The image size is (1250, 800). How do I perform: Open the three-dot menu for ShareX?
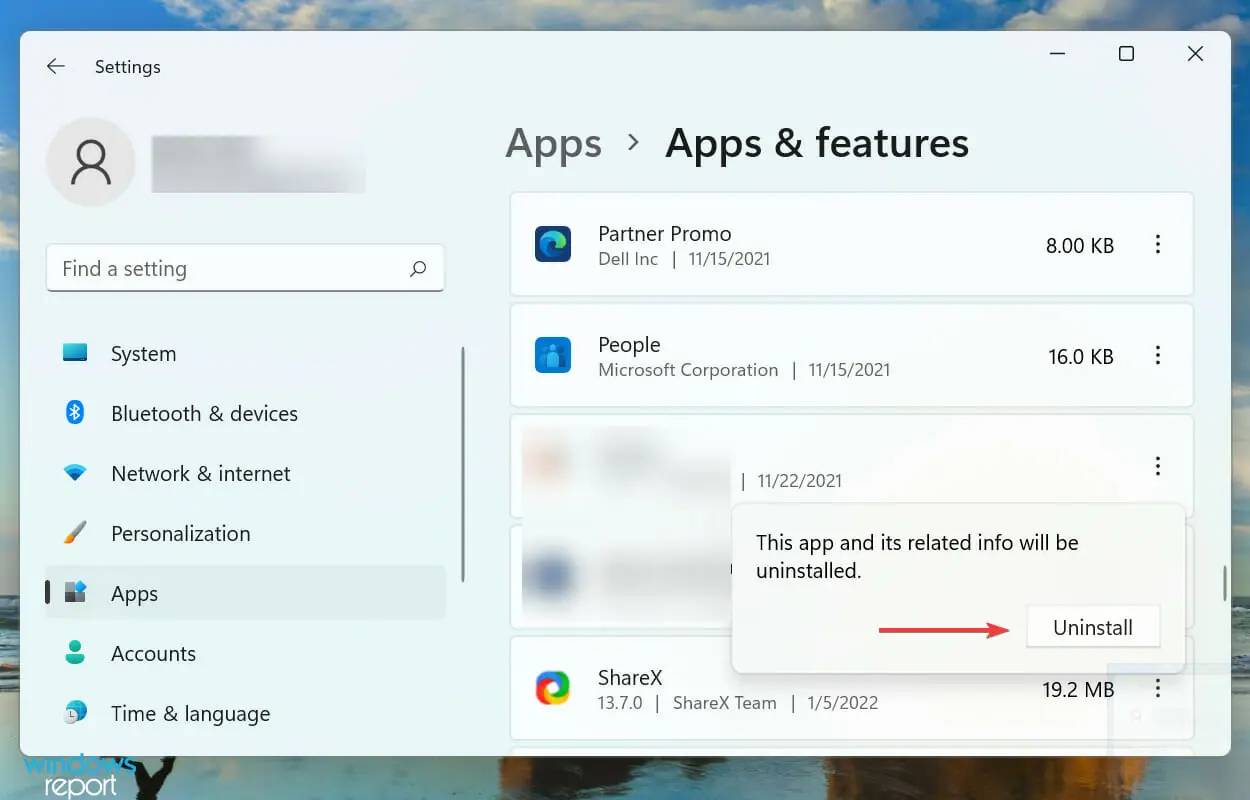[1158, 688]
